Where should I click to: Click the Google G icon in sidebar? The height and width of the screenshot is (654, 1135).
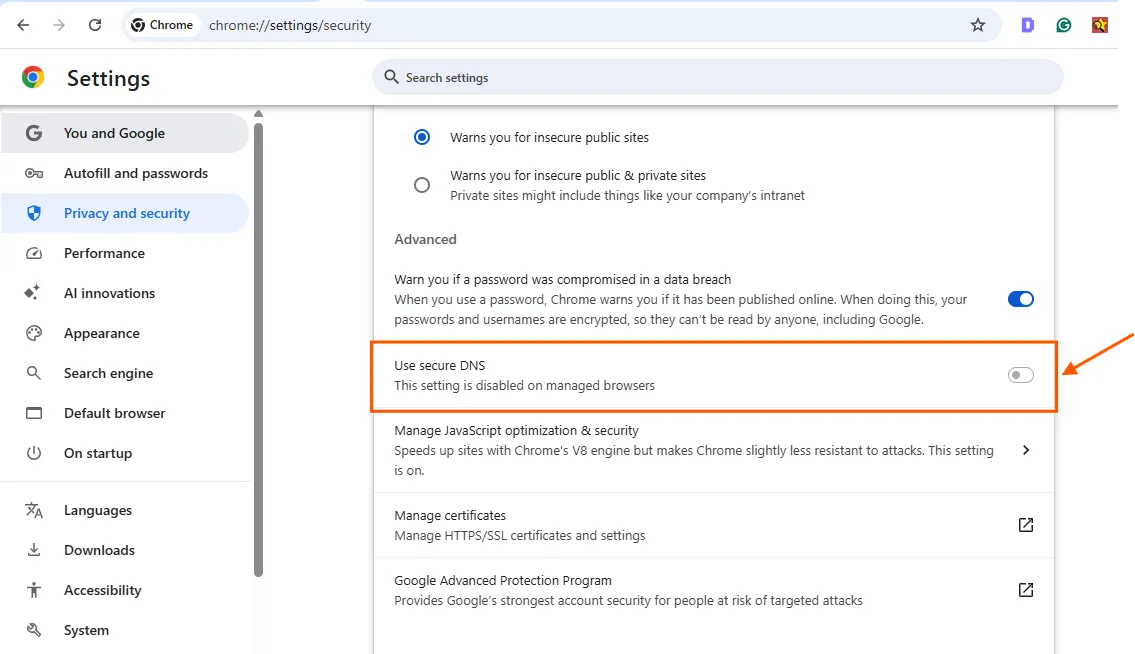pos(33,133)
